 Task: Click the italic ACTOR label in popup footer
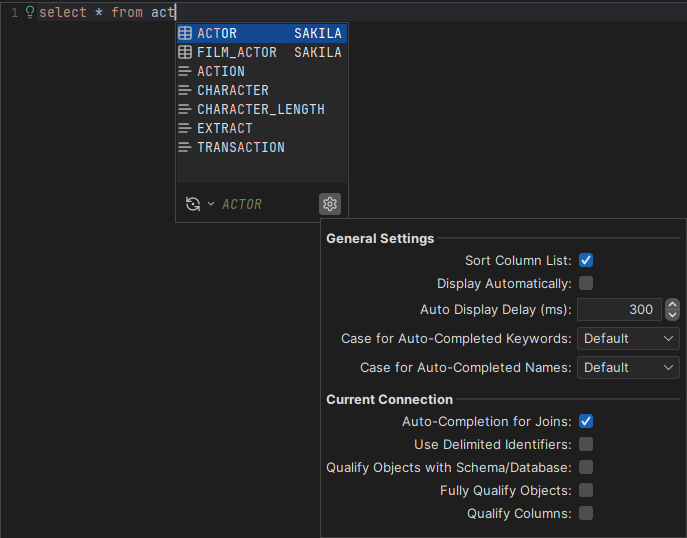coord(242,204)
